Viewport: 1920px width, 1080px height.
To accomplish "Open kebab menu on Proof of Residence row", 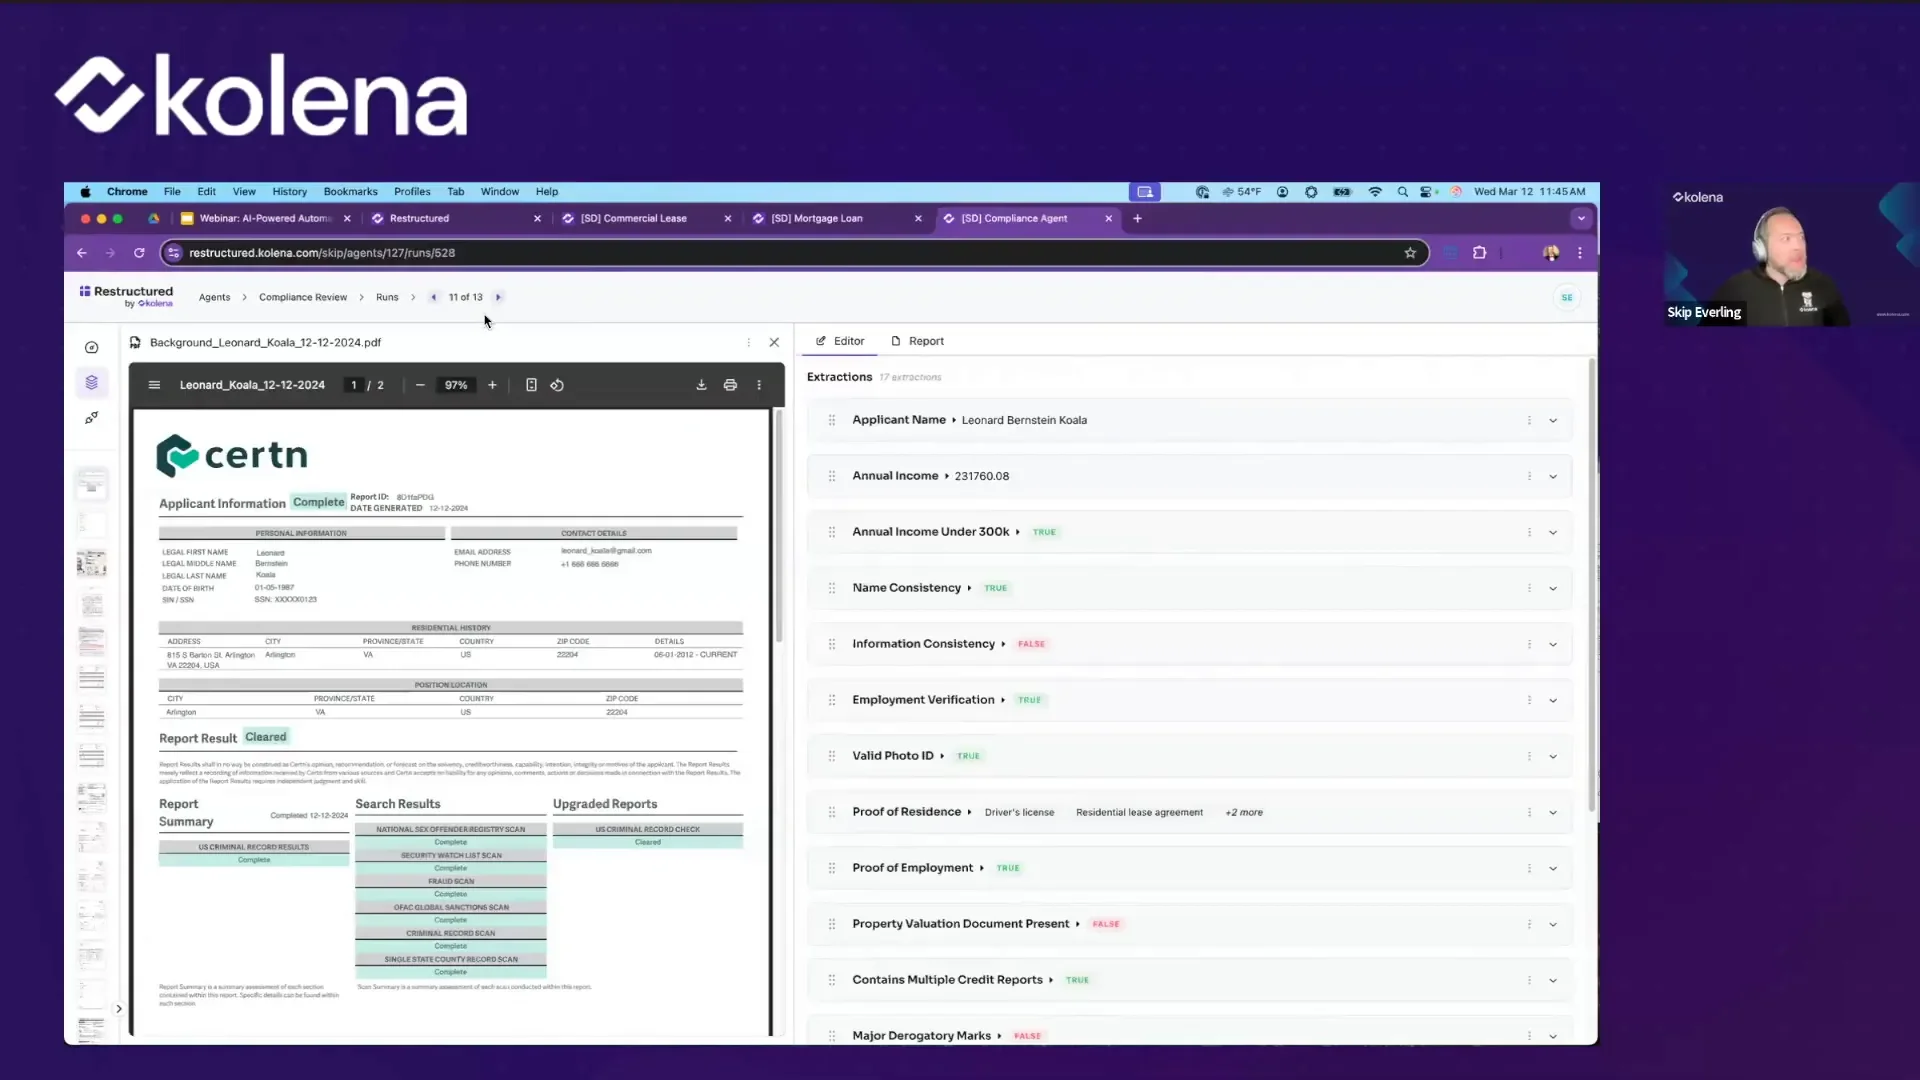I will point(1529,812).
